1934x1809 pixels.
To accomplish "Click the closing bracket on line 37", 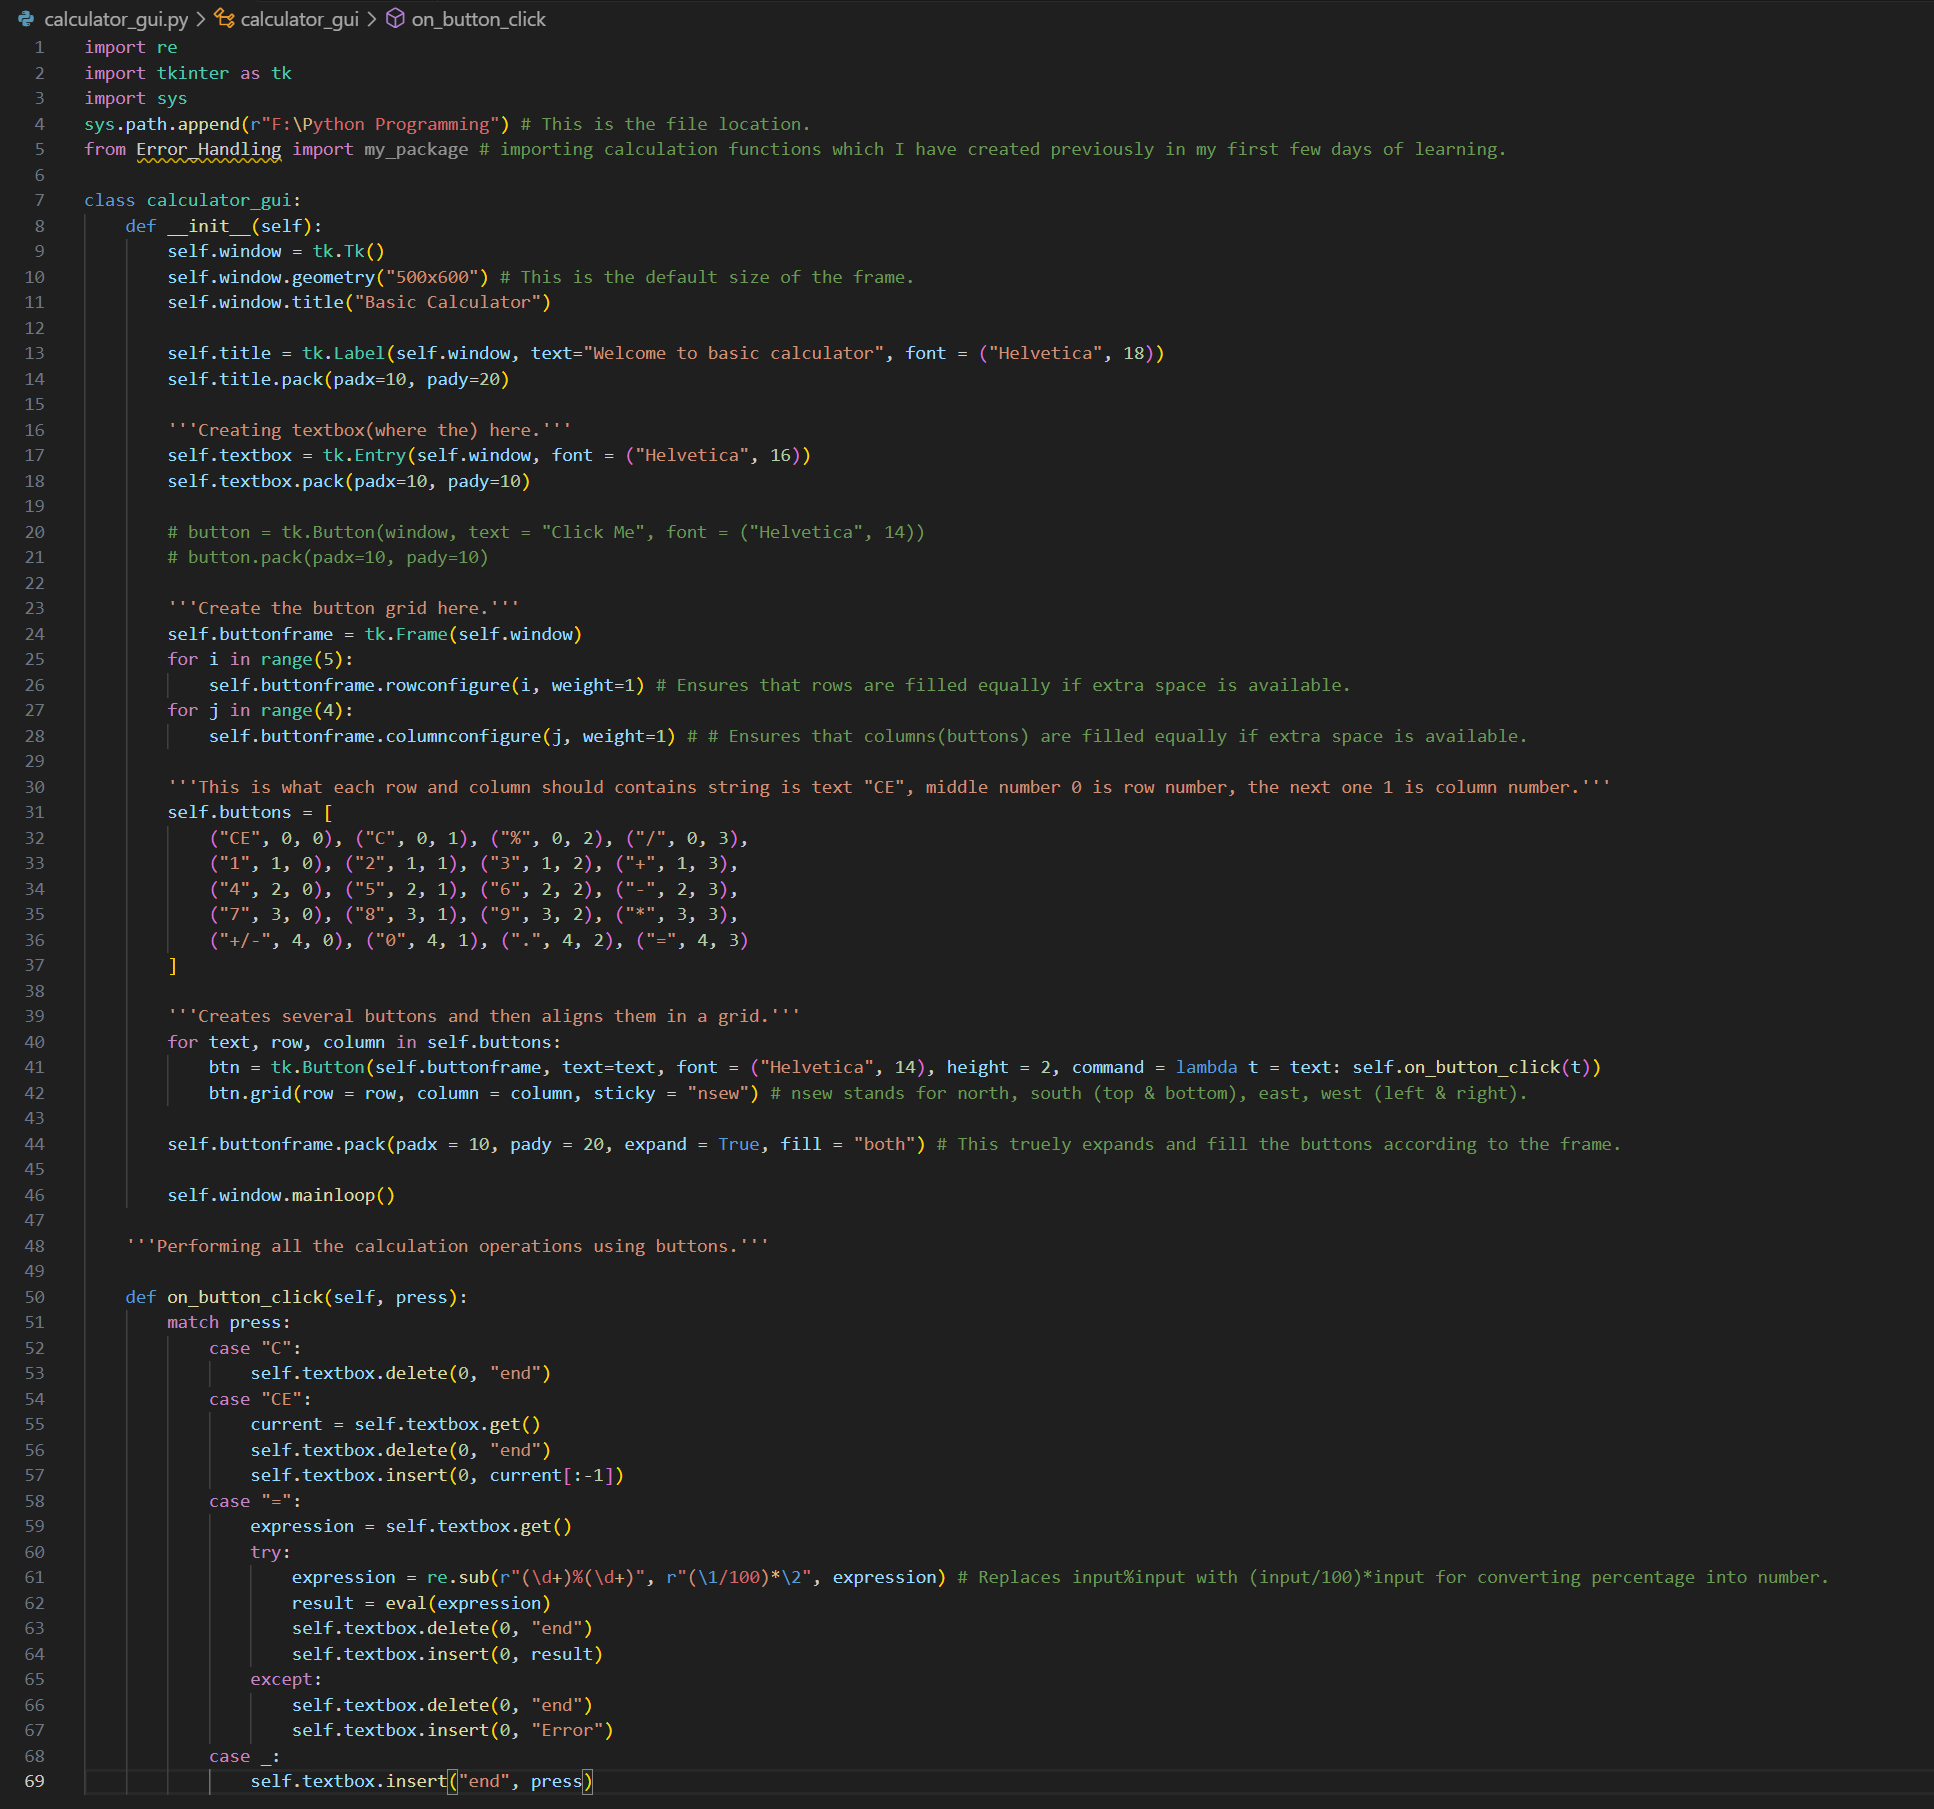I will (173, 966).
